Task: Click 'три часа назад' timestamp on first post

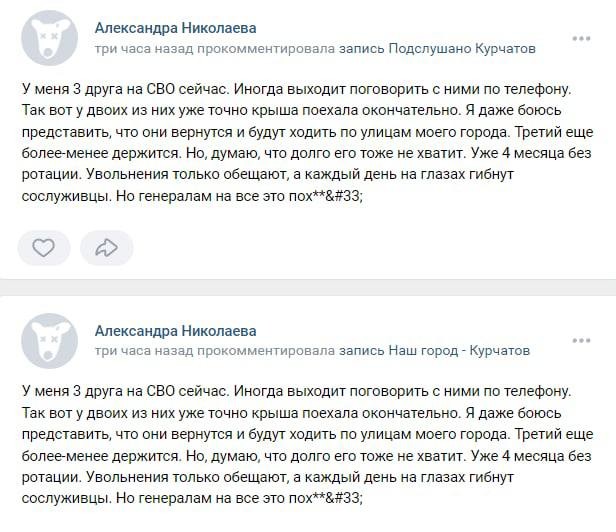Action: point(144,49)
